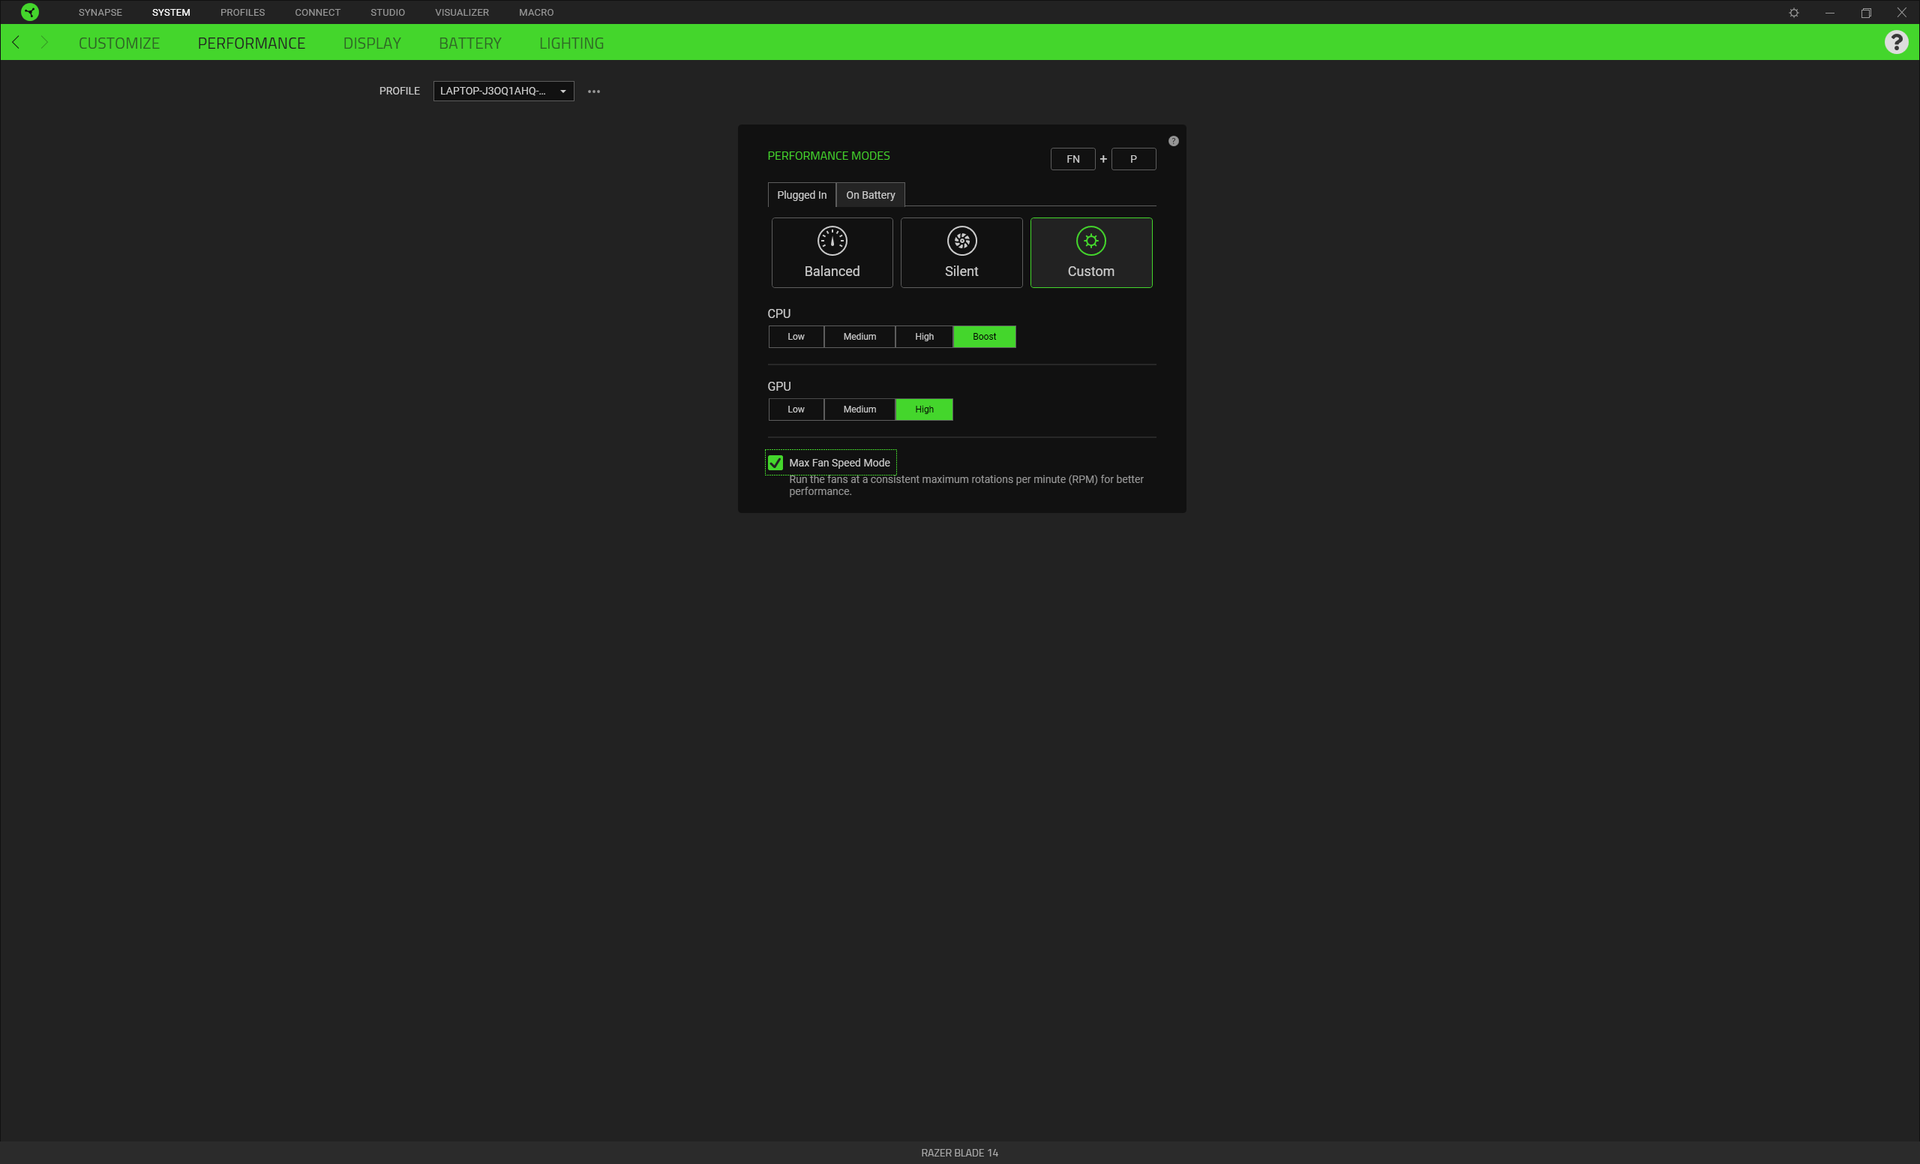Open the BATTERY tab

(x=470, y=43)
